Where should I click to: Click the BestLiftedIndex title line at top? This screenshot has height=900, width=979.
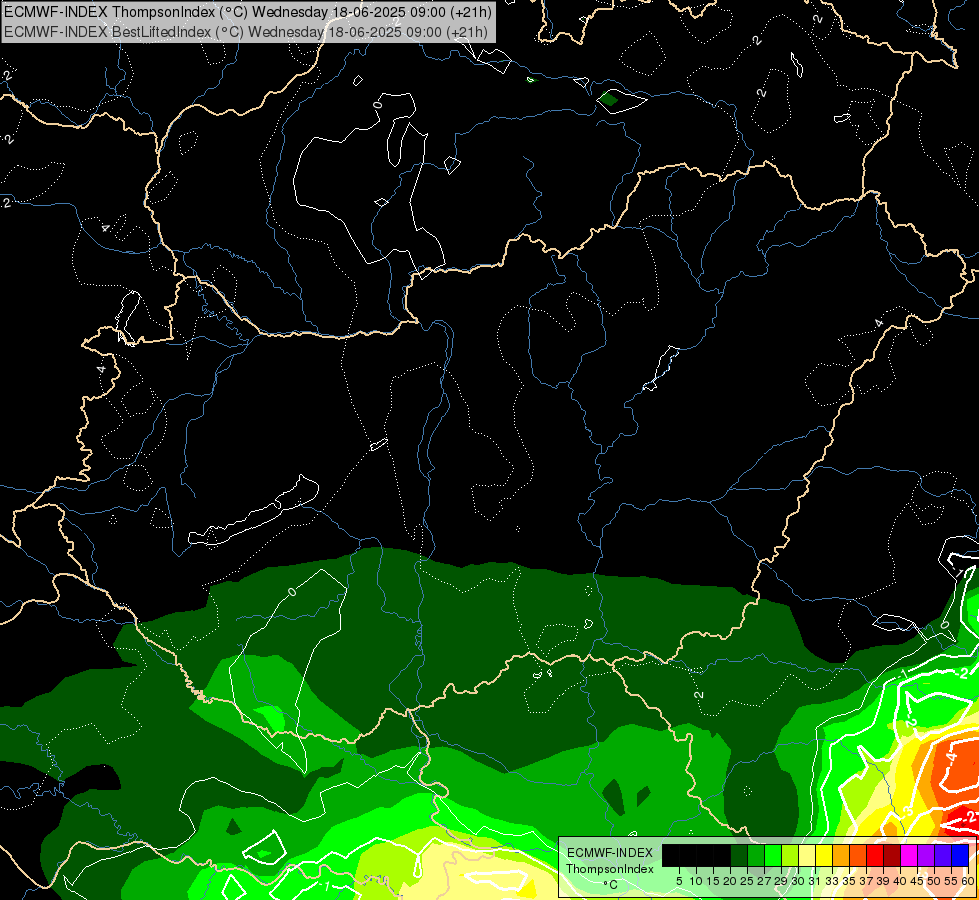tap(246, 31)
